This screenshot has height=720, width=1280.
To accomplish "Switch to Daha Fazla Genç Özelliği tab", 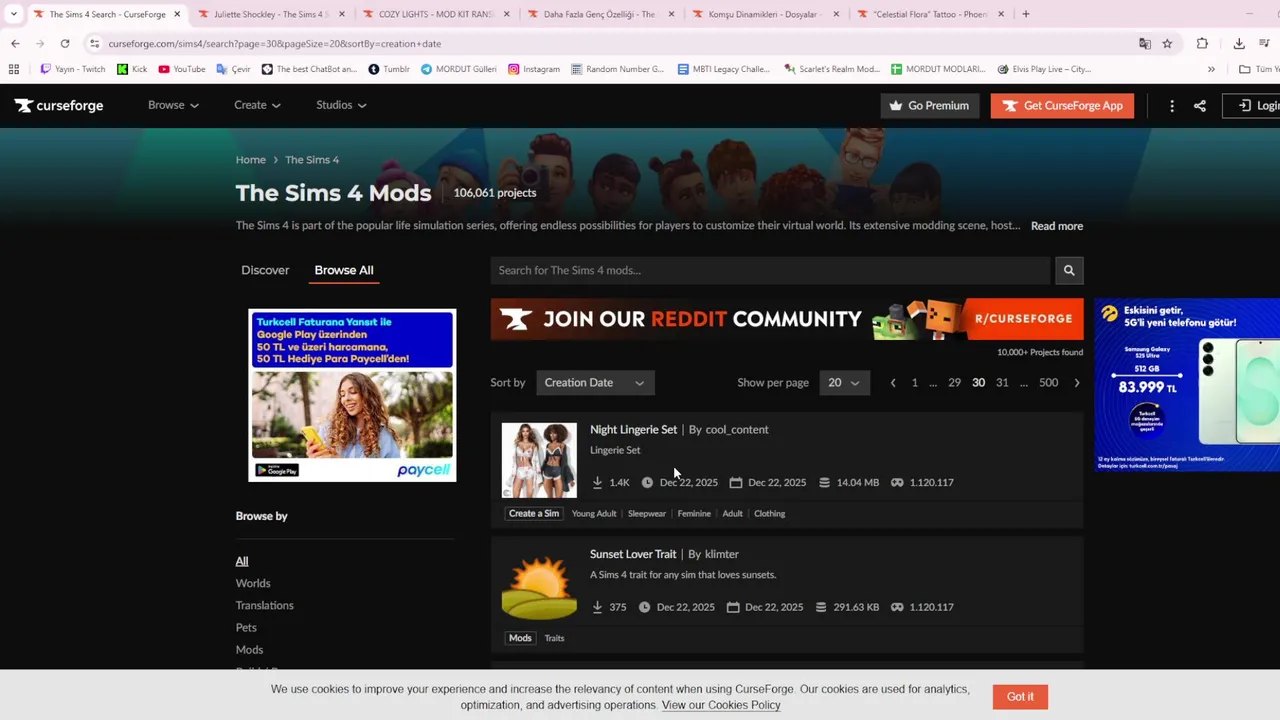I will 598,14.
